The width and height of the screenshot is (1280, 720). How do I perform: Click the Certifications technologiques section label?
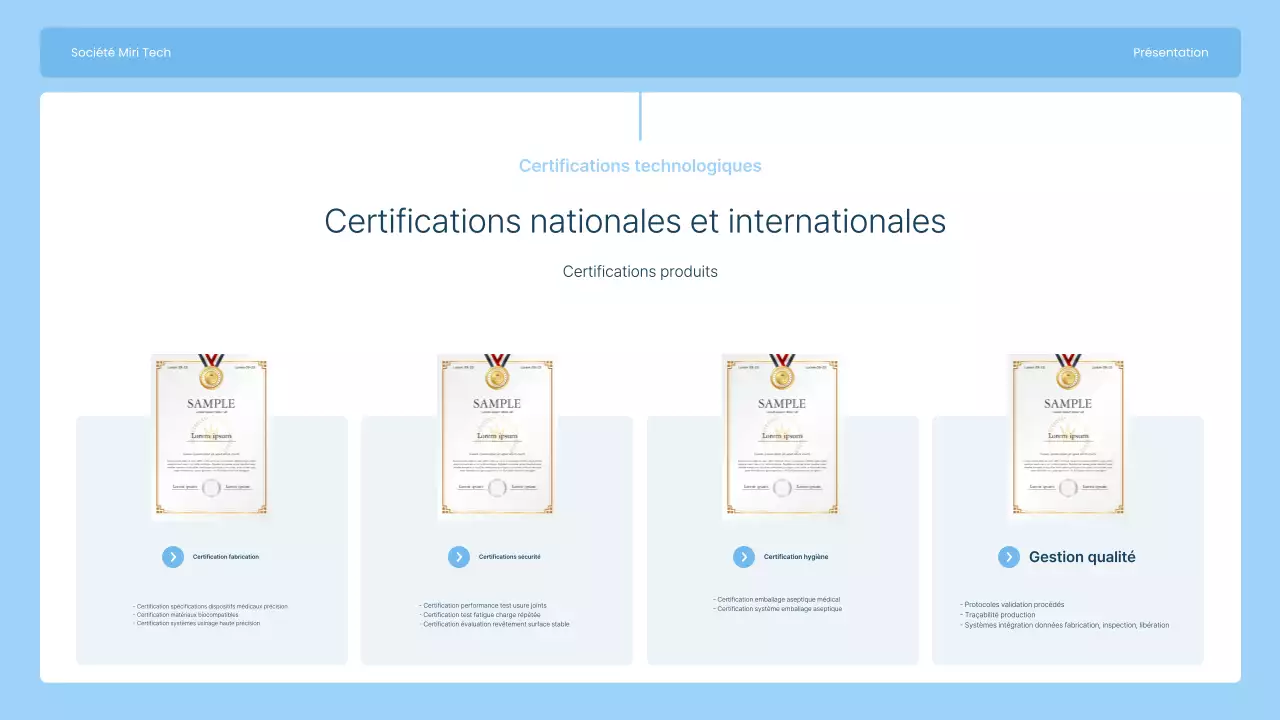pyautogui.click(x=640, y=166)
